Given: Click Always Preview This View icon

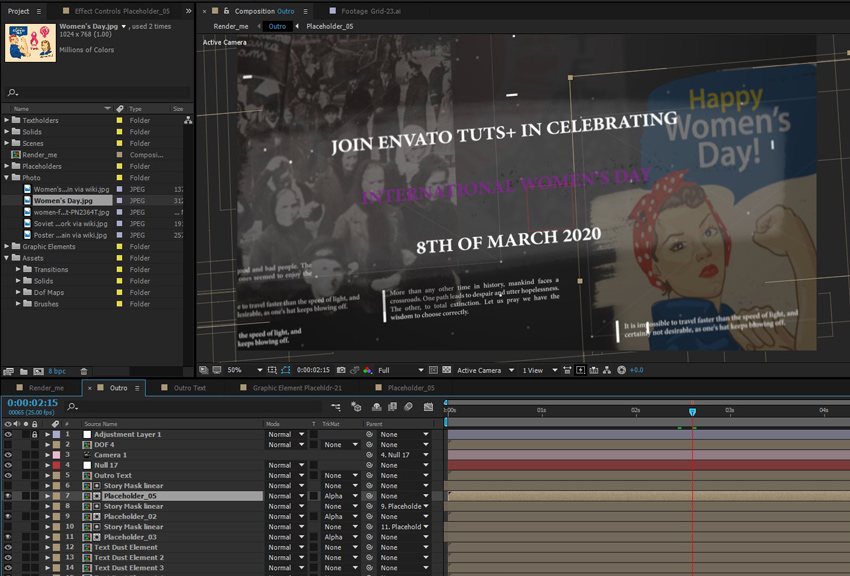Looking at the screenshot, I should point(203,370).
